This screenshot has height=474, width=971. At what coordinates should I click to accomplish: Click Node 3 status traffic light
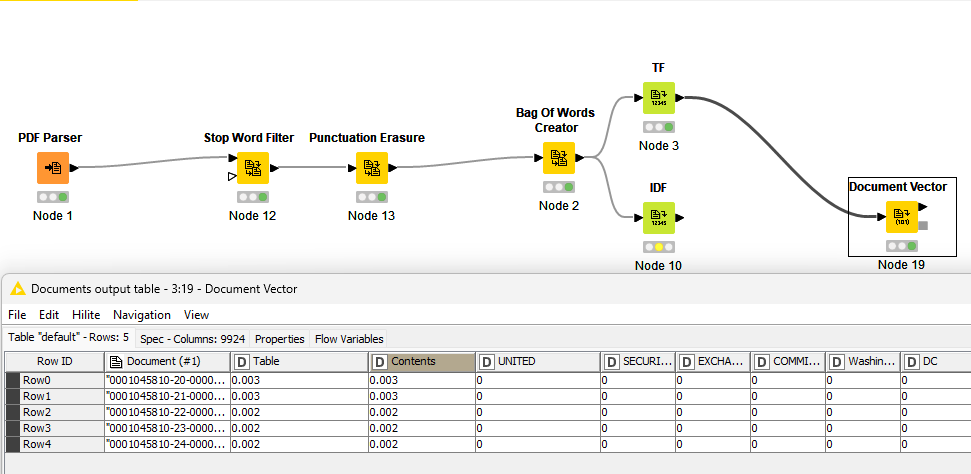(x=658, y=127)
